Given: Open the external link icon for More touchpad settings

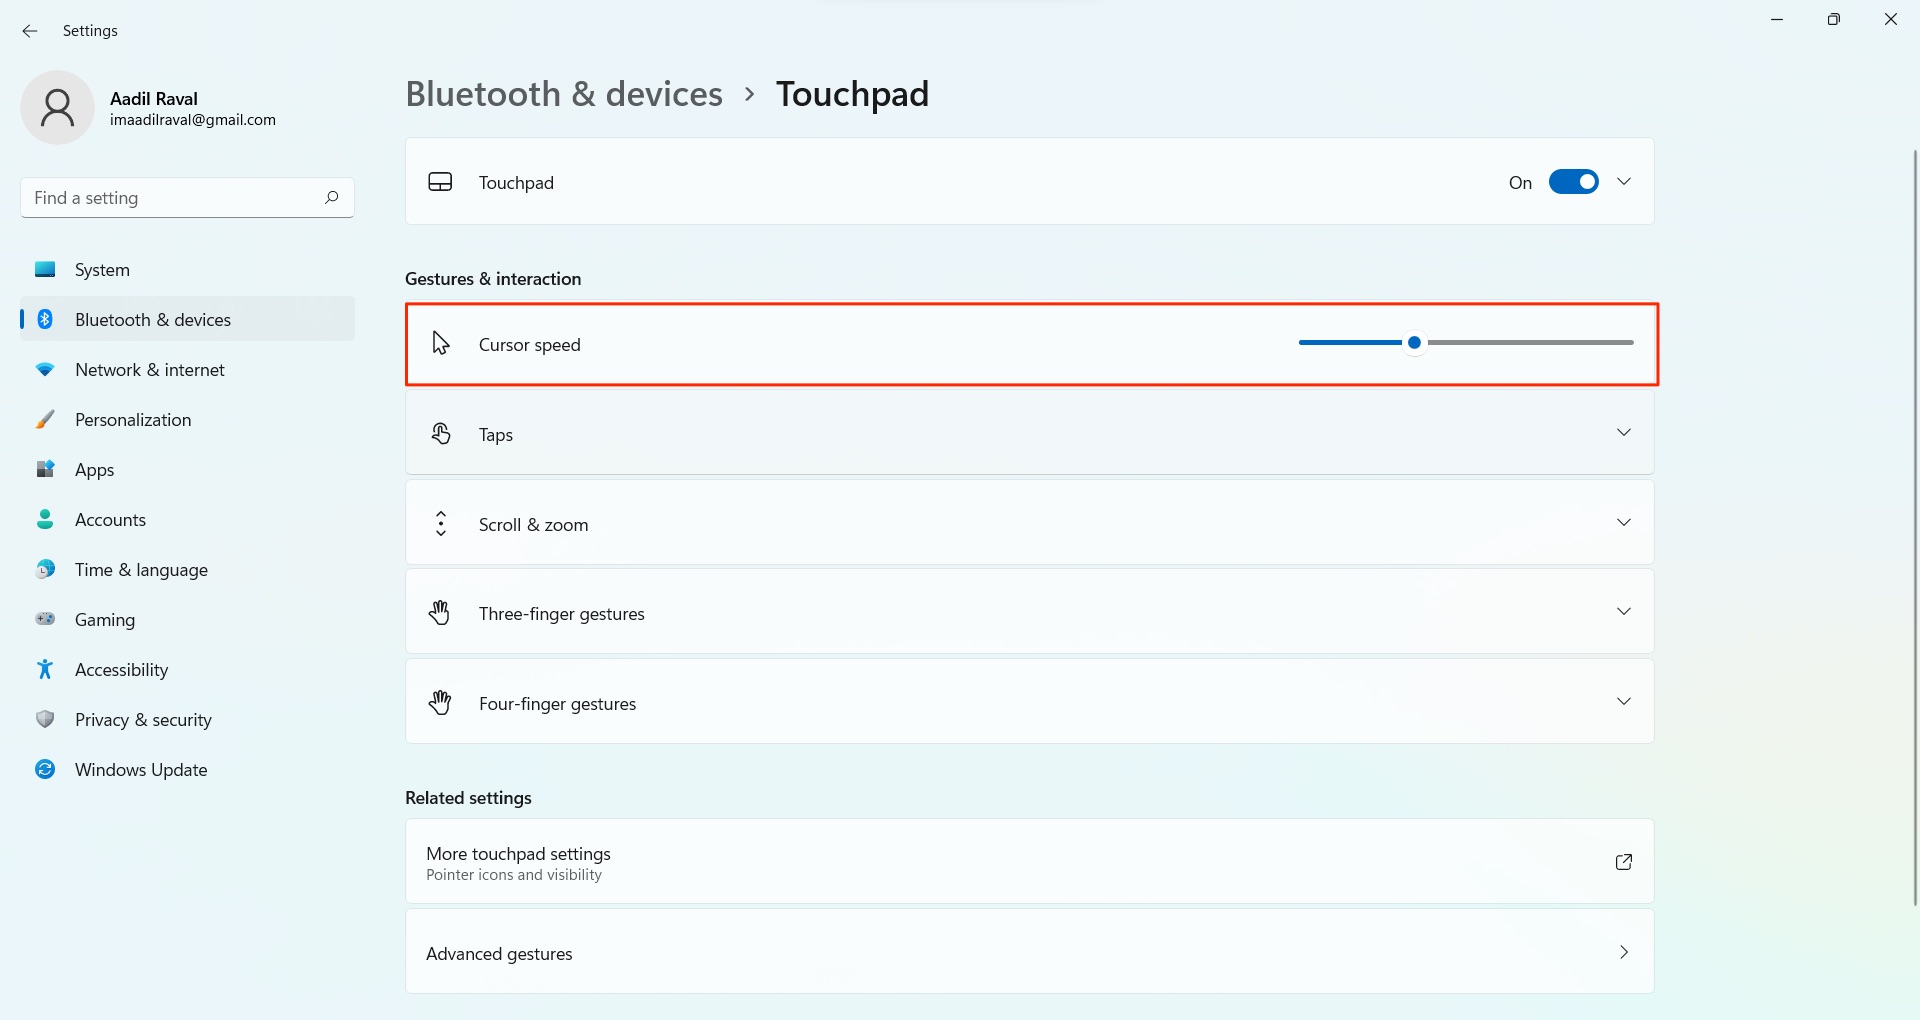Looking at the screenshot, I should coord(1623,862).
